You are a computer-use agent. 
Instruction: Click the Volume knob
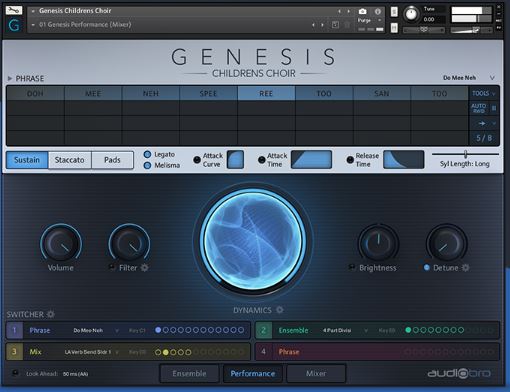[x=61, y=243]
